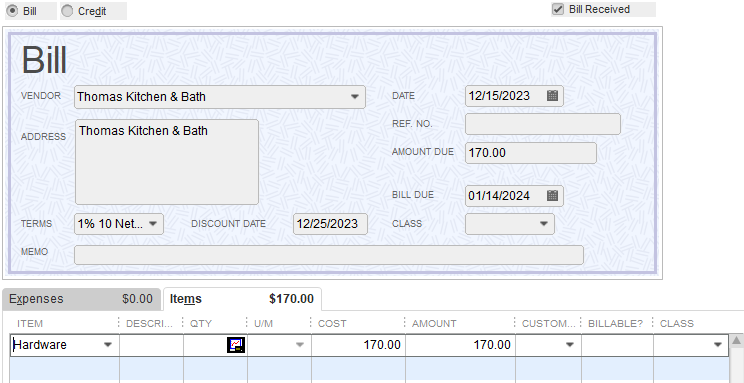744x383 pixels.
Task: Click the Amount cell showing 170.00
Action: point(460,345)
